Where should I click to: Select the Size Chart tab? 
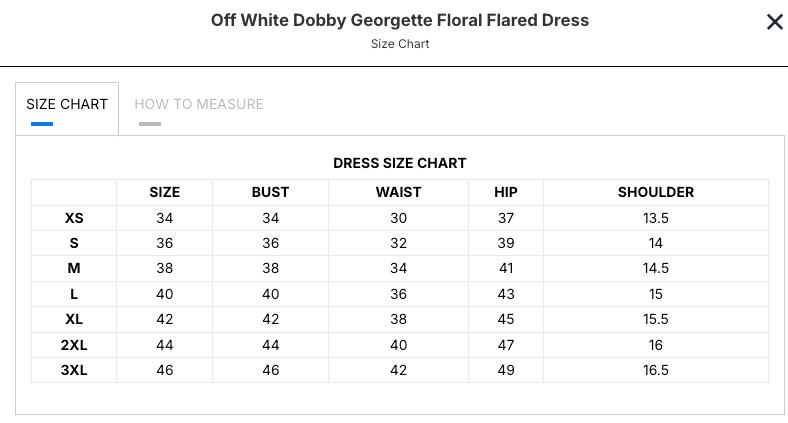coord(67,104)
